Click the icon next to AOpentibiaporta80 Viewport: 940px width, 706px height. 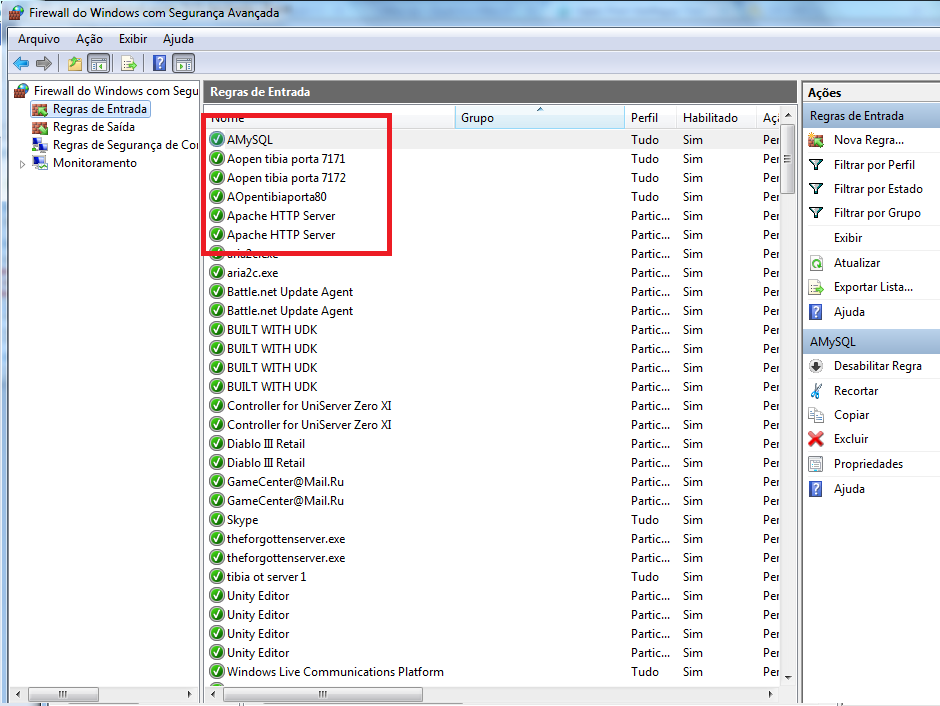(217, 197)
